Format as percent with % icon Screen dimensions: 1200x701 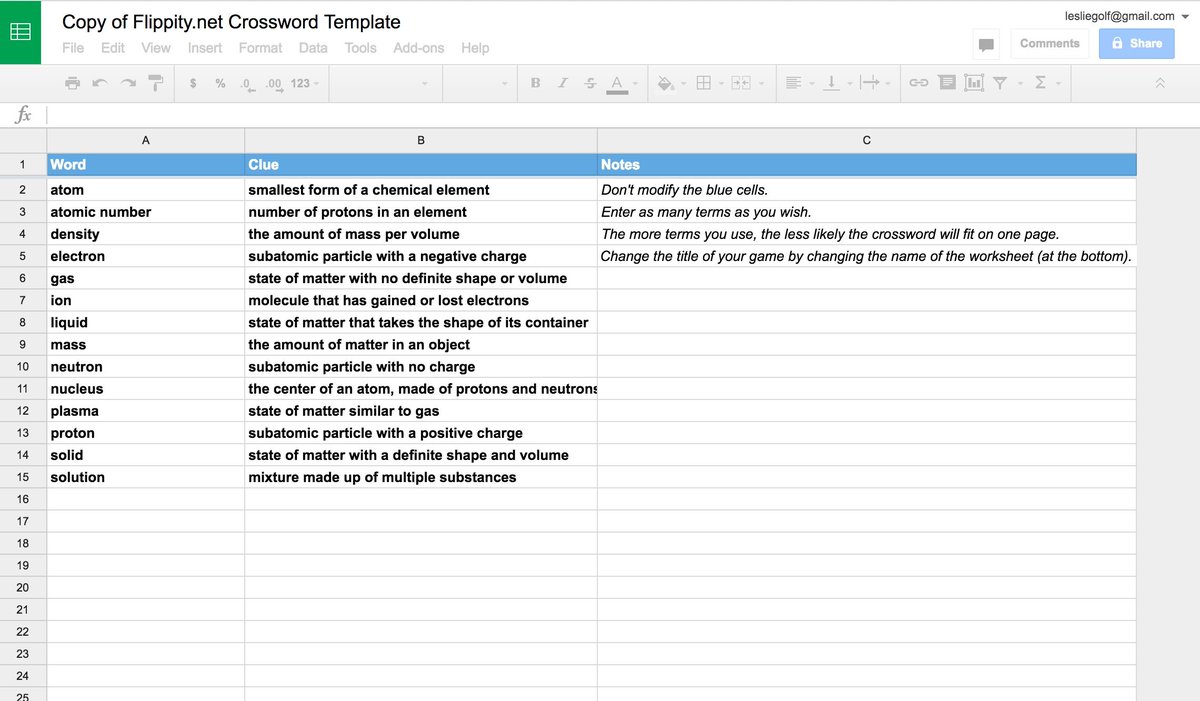[x=220, y=83]
